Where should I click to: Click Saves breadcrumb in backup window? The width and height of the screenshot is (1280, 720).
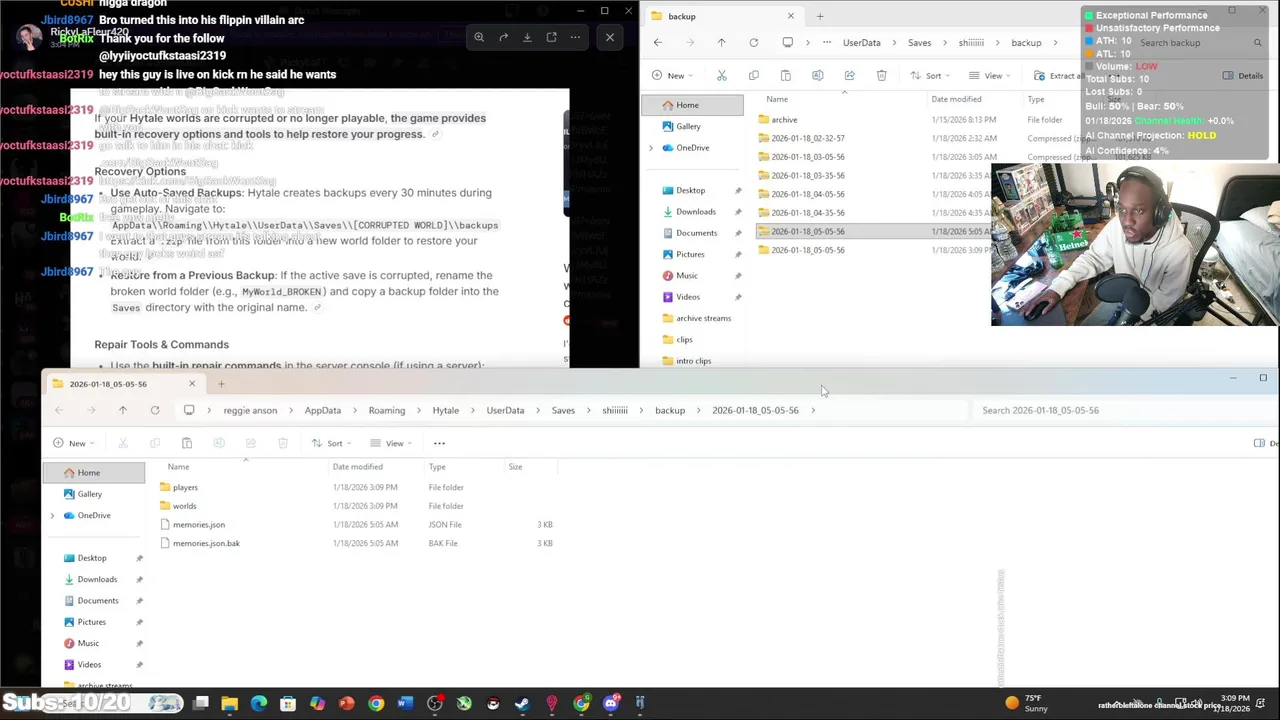coord(919,43)
